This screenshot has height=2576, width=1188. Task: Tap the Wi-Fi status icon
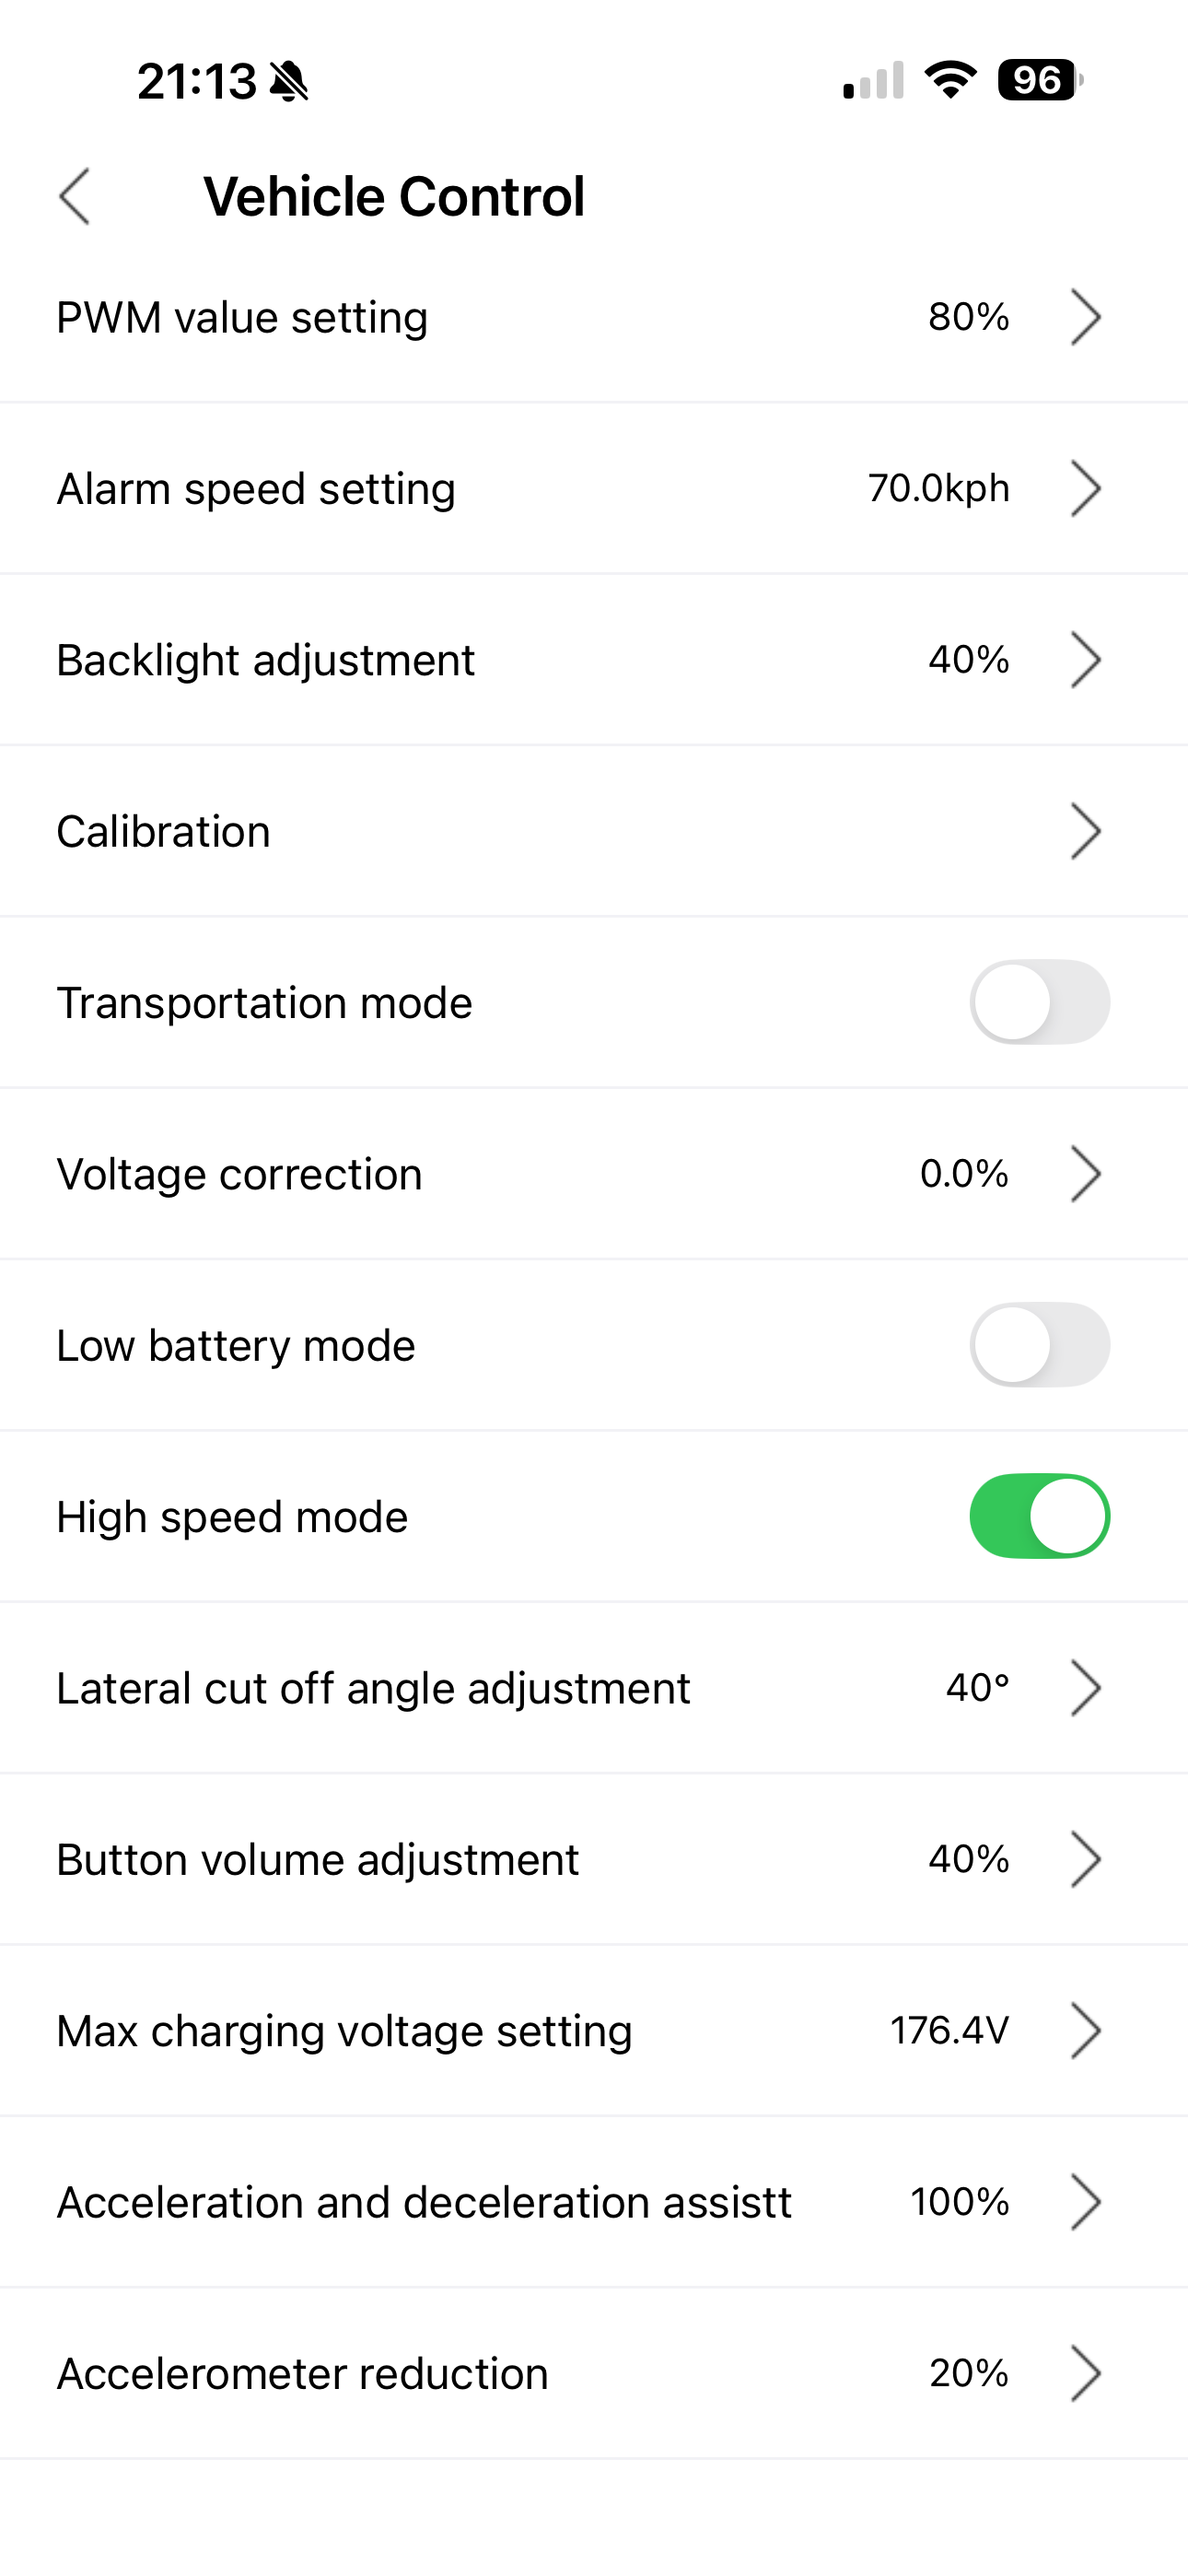click(950, 80)
